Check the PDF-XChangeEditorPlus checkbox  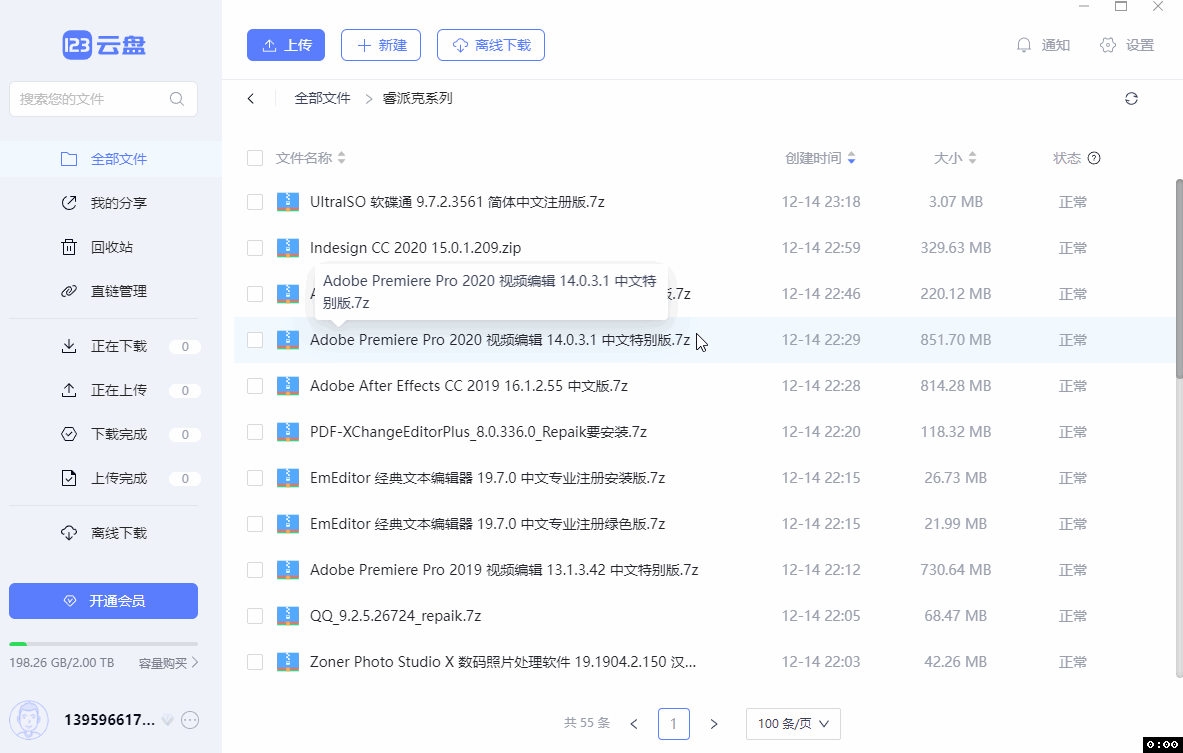(x=255, y=432)
